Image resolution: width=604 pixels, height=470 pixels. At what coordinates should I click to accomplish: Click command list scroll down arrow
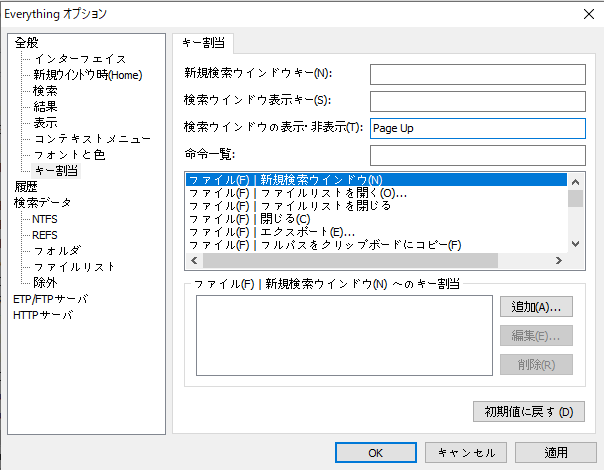coord(575,244)
